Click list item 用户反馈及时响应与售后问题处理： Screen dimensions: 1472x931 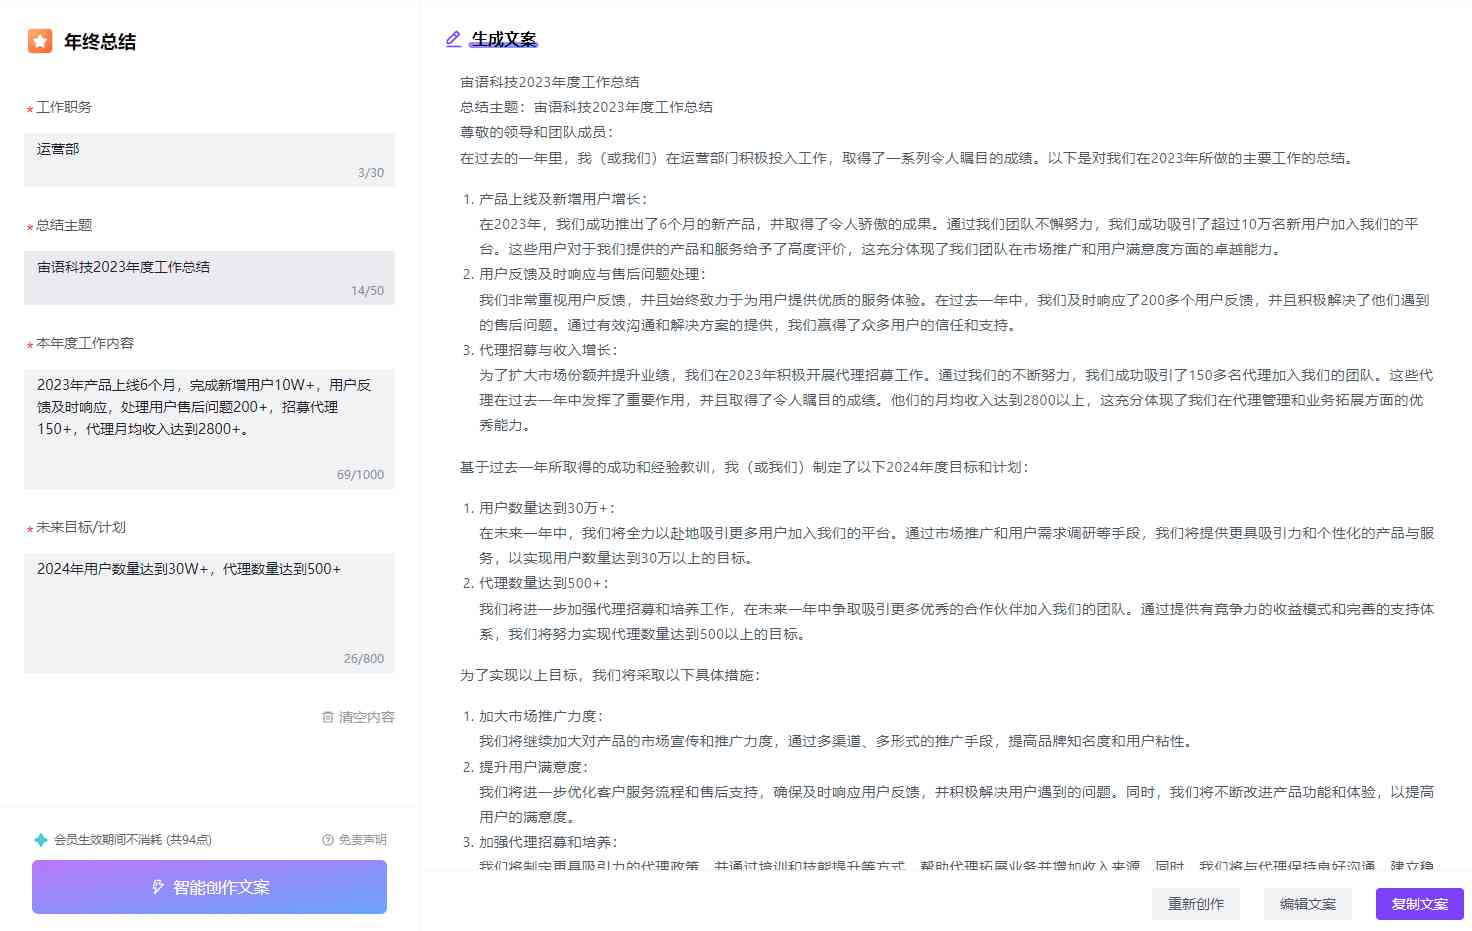(593, 274)
